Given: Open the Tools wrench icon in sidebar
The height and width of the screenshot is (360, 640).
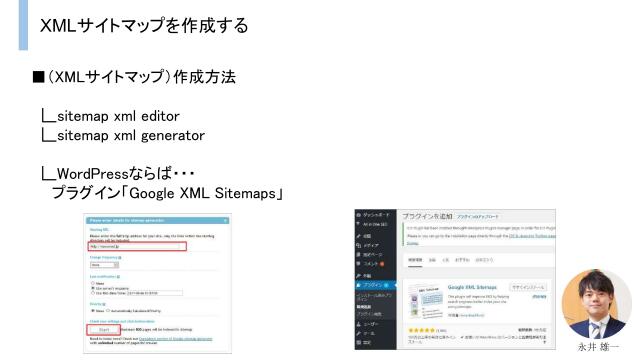Looking at the screenshot, I should pyautogui.click(x=358, y=333).
